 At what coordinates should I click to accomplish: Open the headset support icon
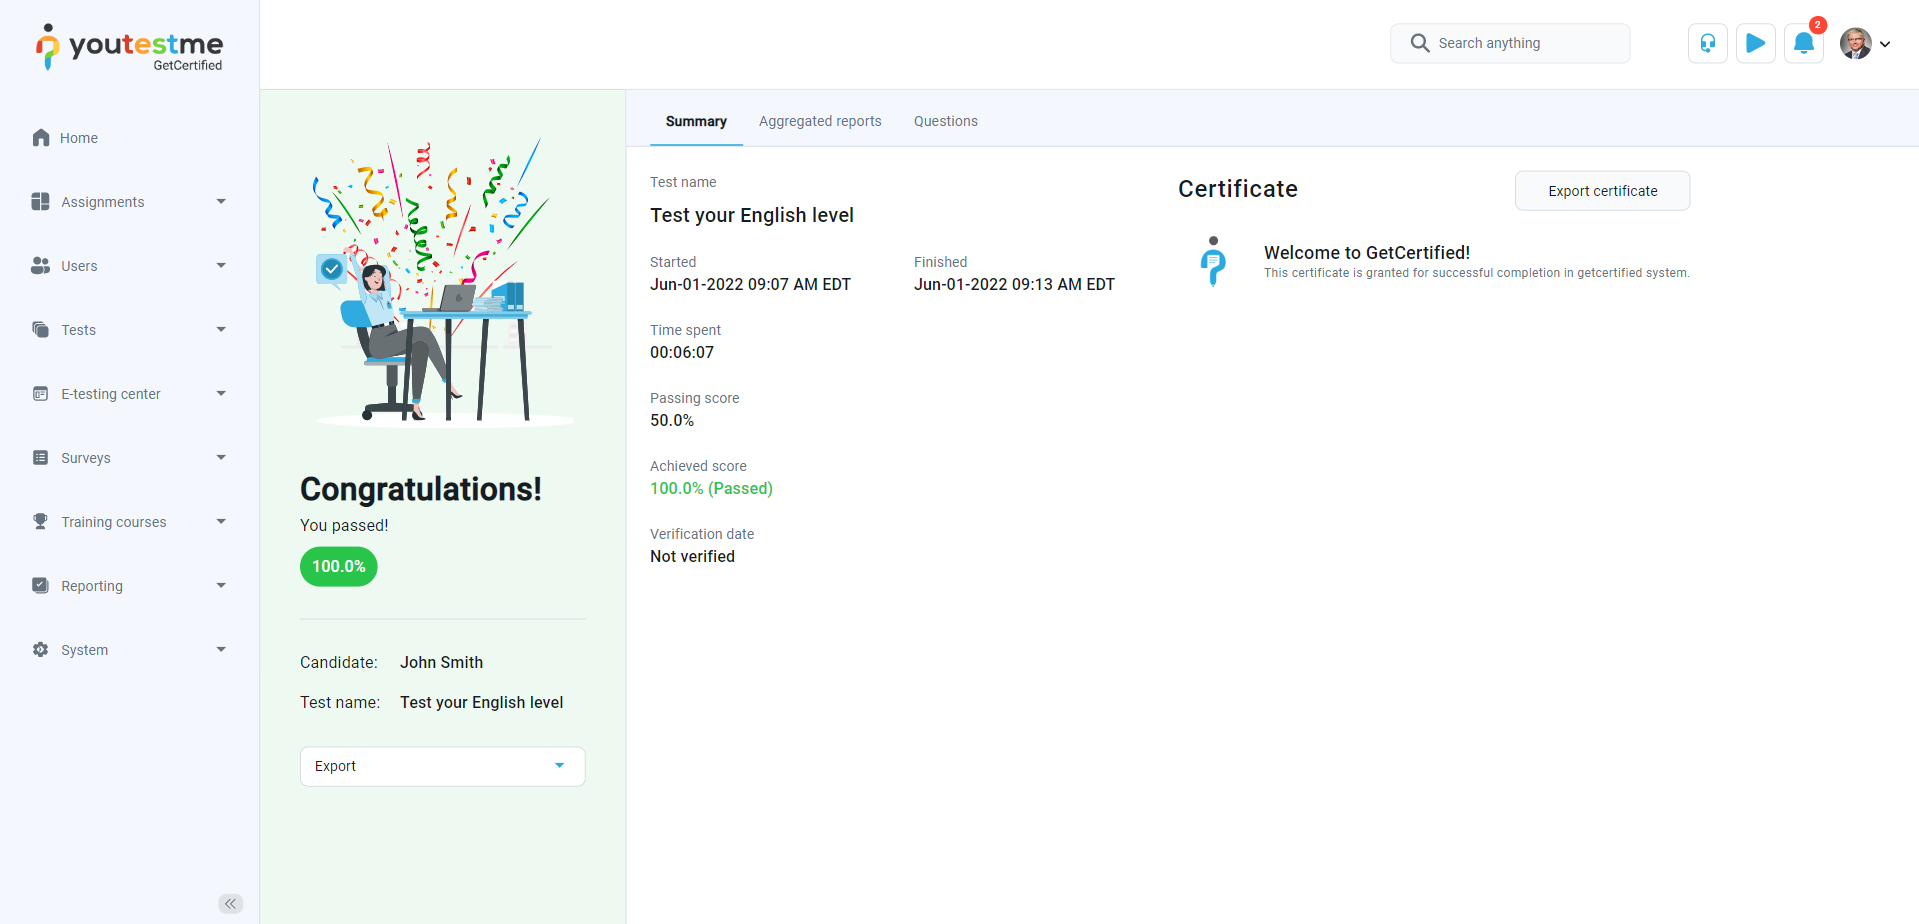pos(1707,43)
